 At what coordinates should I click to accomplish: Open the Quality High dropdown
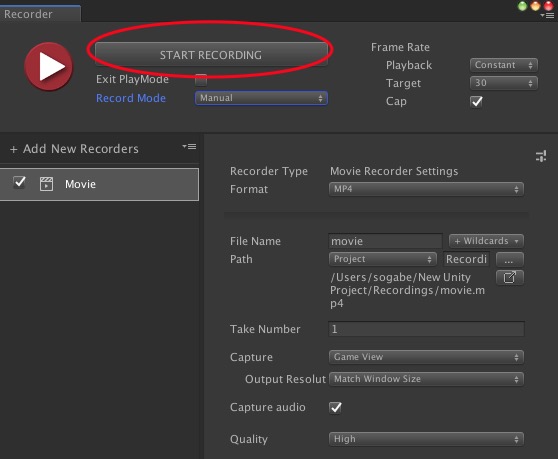click(x=426, y=439)
